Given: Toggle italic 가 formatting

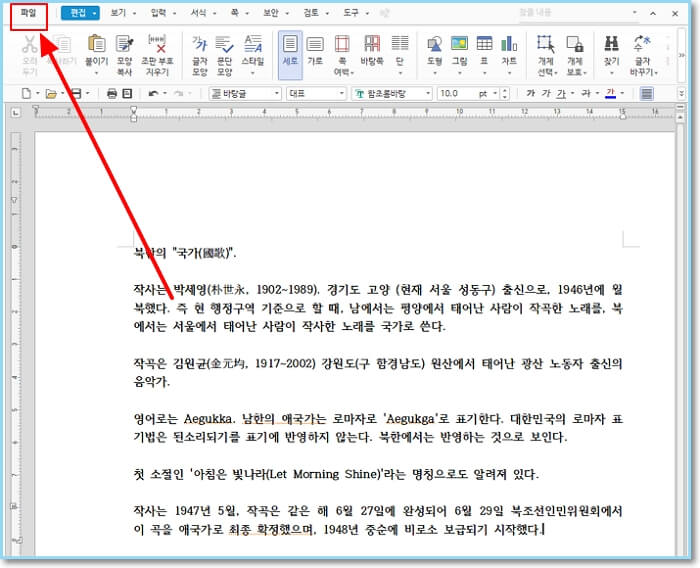Looking at the screenshot, I should pos(546,93).
